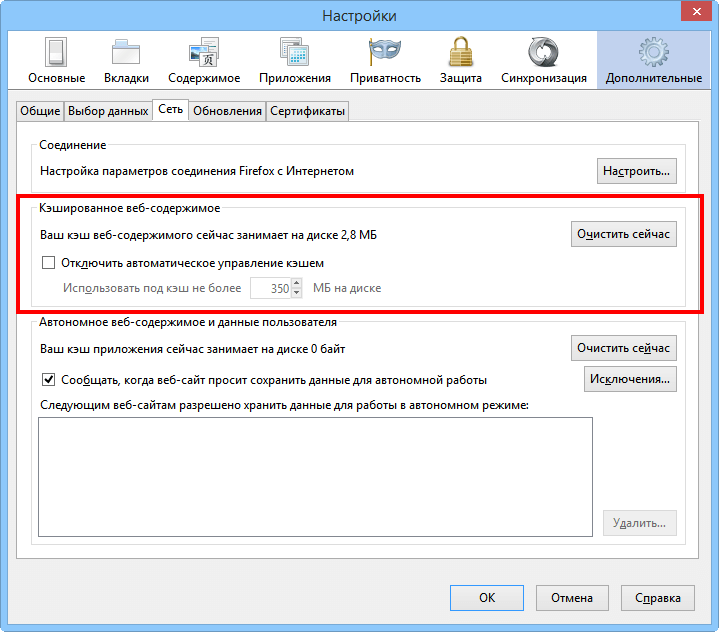Open help with Справка button
Screen dimensions: 719x632
tap(658, 598)
